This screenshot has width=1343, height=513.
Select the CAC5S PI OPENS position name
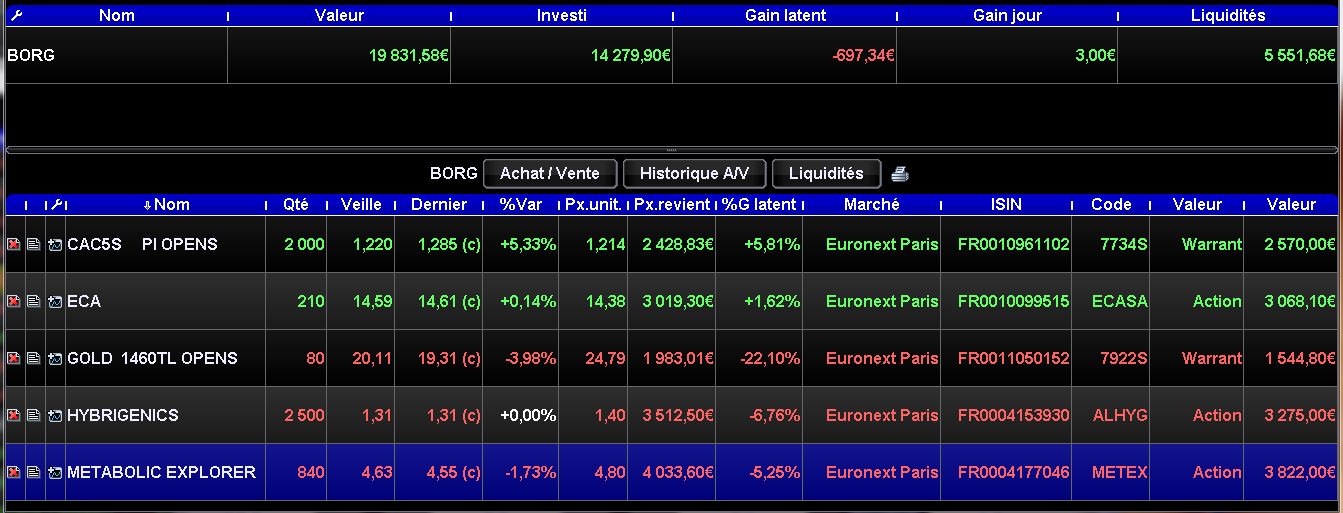click(x=142, y=244)
